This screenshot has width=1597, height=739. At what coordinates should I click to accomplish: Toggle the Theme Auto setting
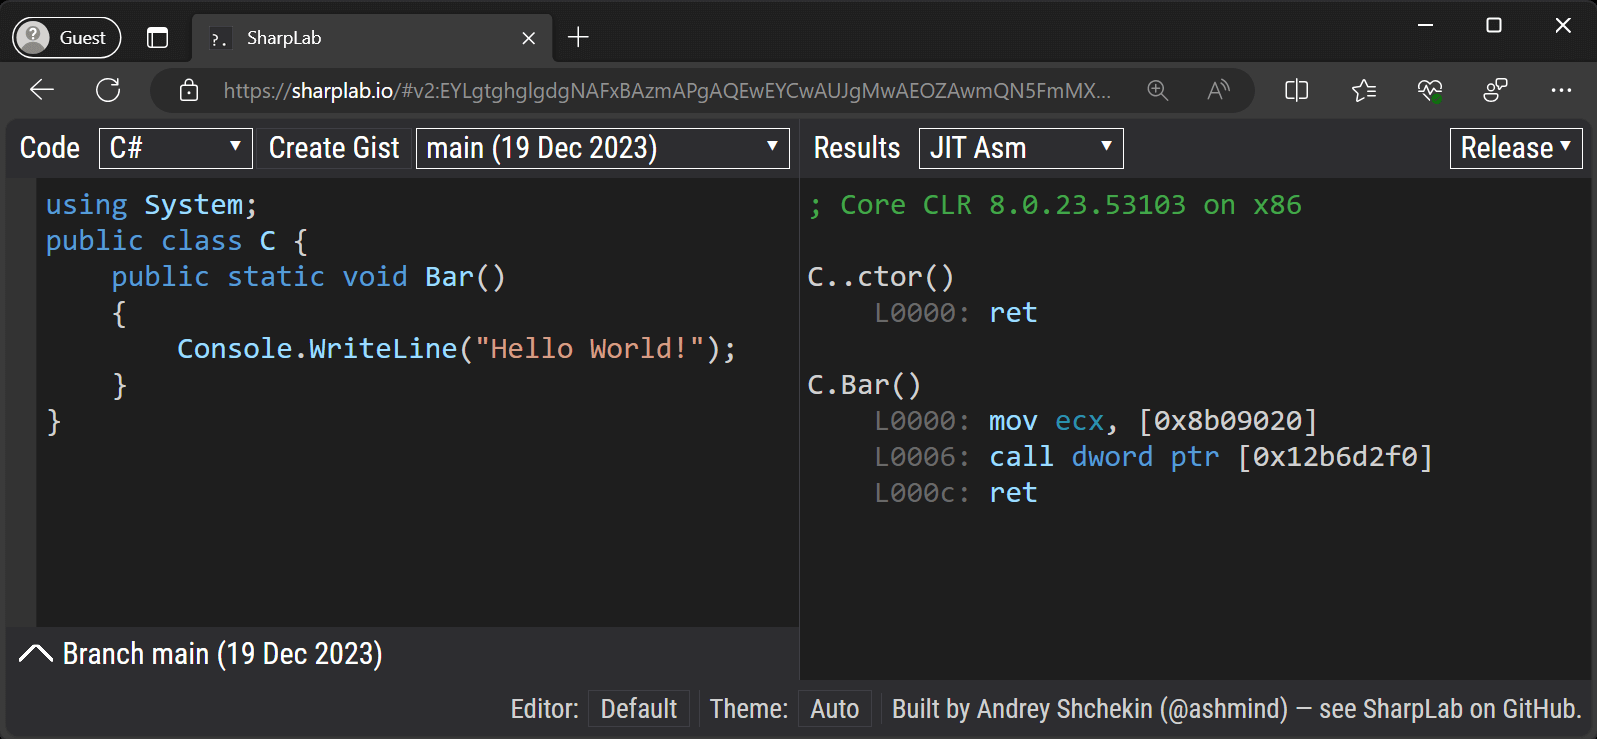point(834,709)
